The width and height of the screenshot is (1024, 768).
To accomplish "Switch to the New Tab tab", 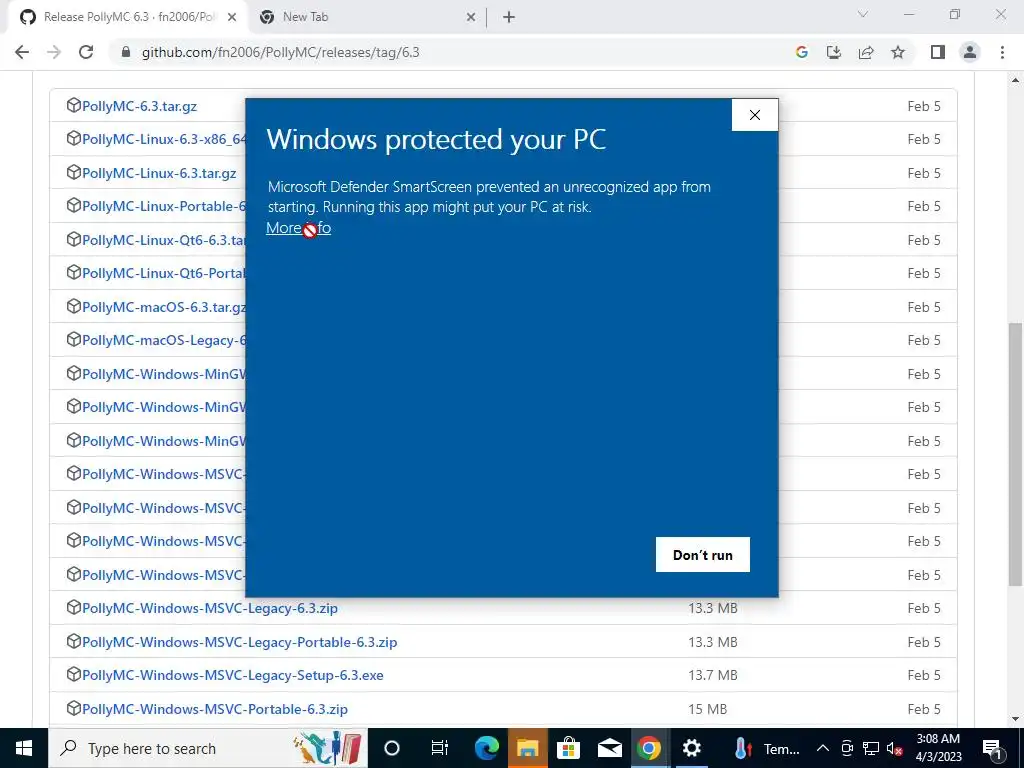I will (366, 17).
